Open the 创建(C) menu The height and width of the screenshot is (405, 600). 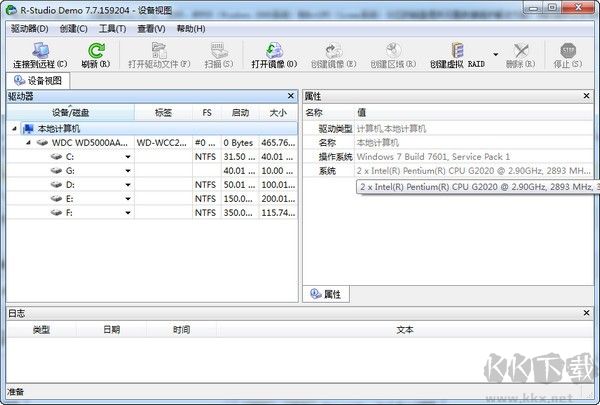coord(73,29)
